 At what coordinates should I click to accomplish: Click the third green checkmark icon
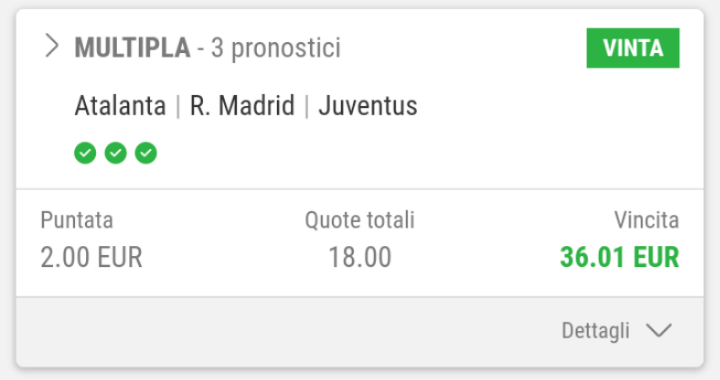pos(146,153)
